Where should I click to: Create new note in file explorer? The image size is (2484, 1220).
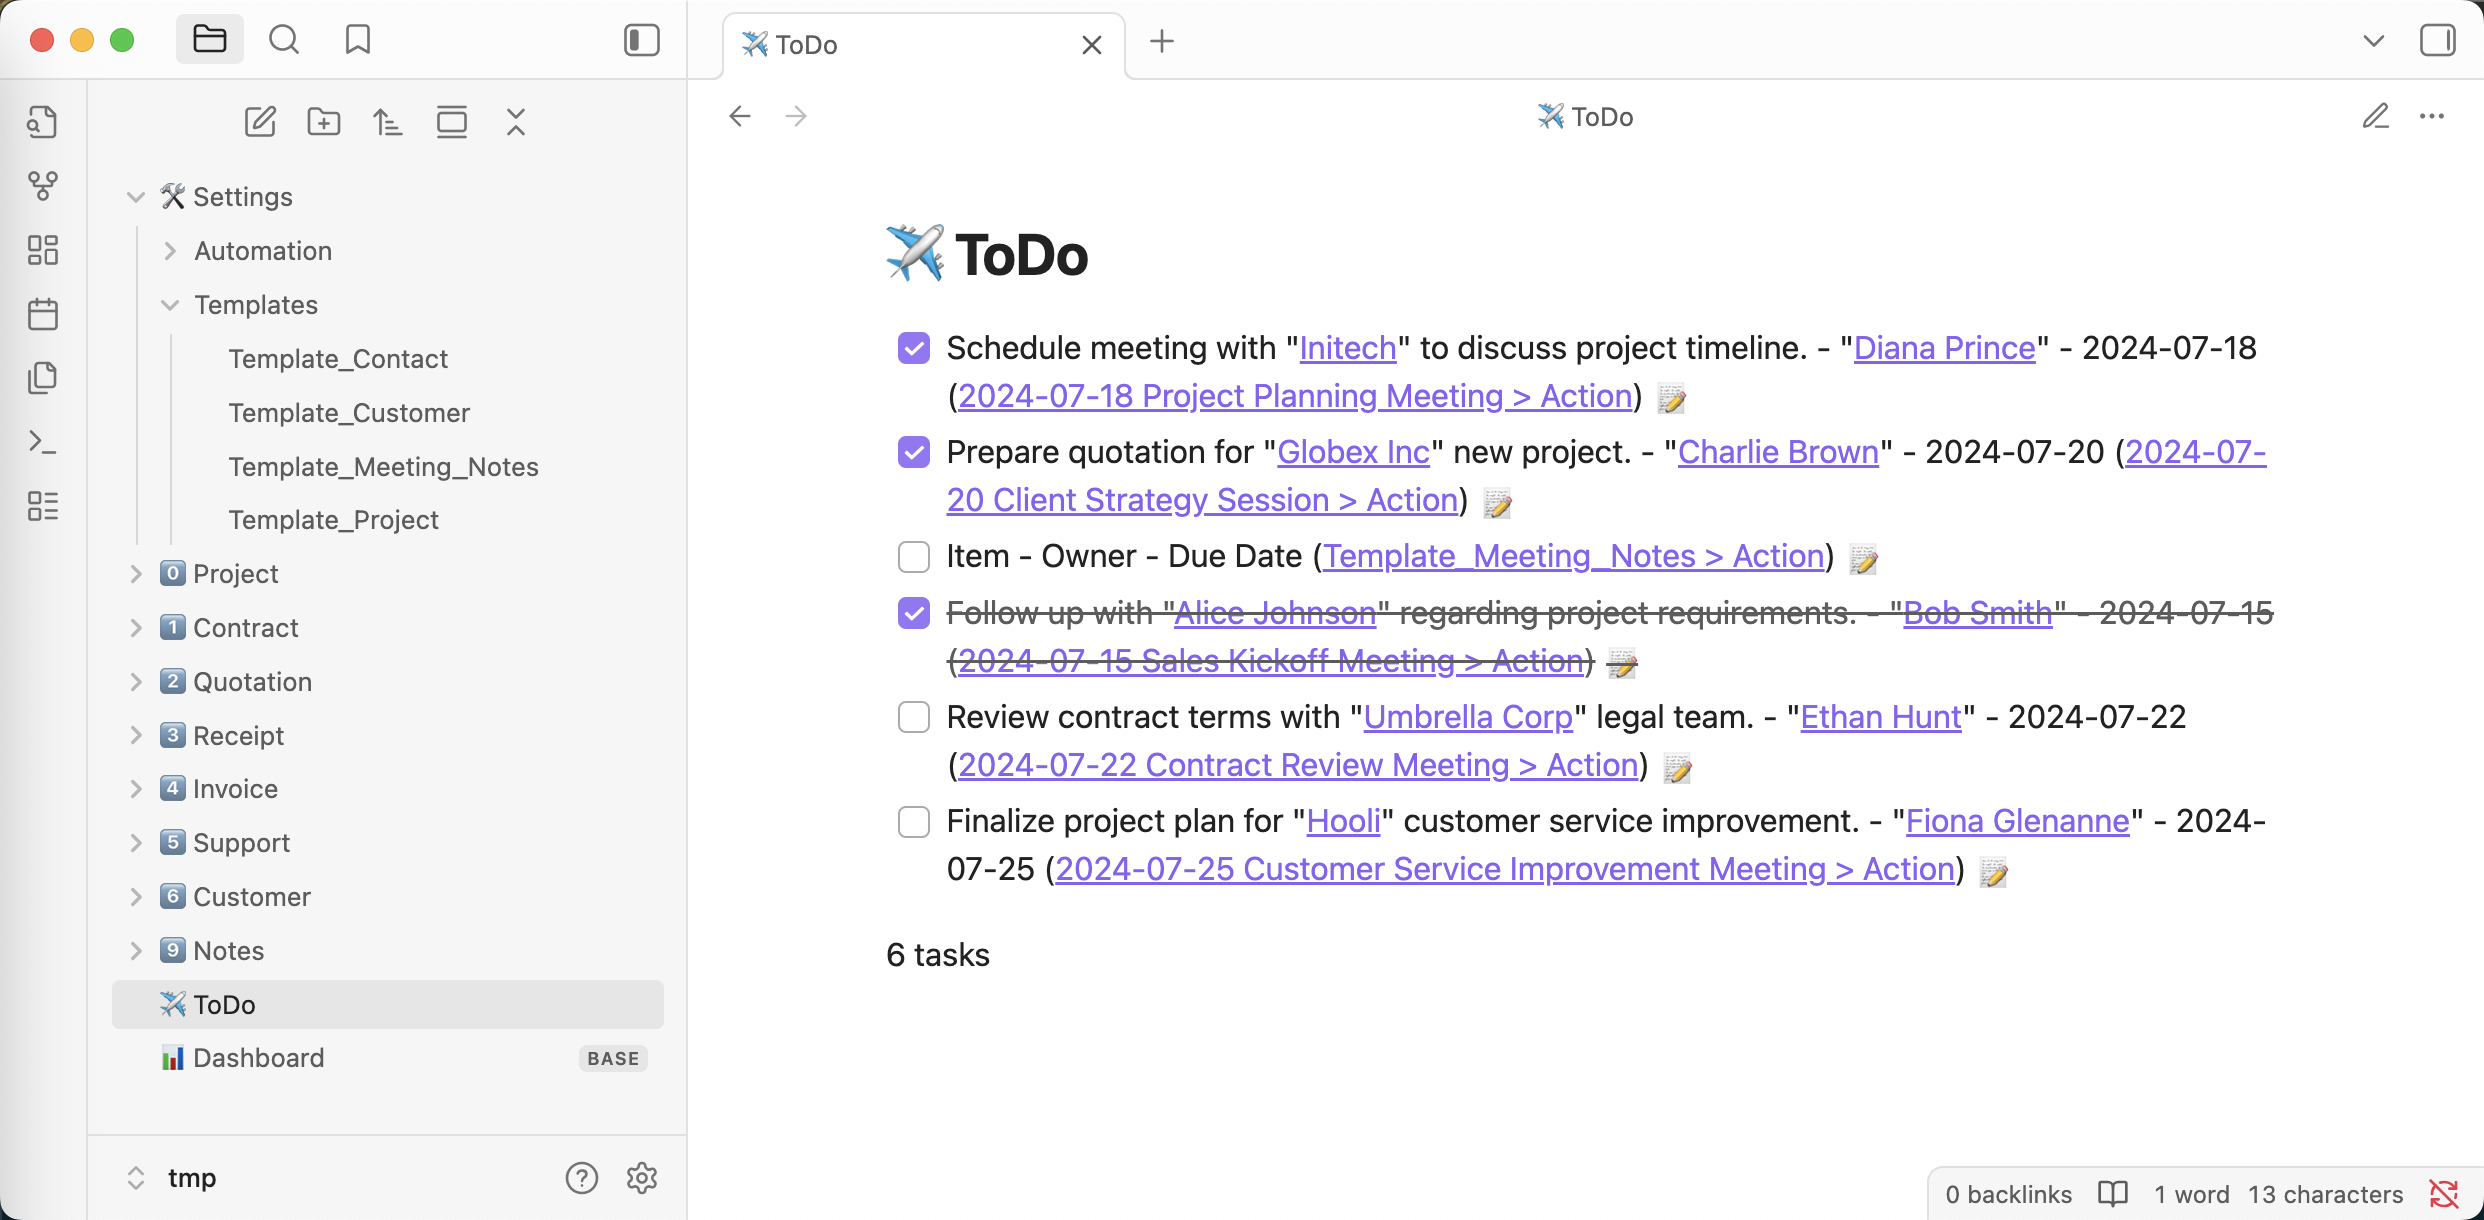(260, 122)
